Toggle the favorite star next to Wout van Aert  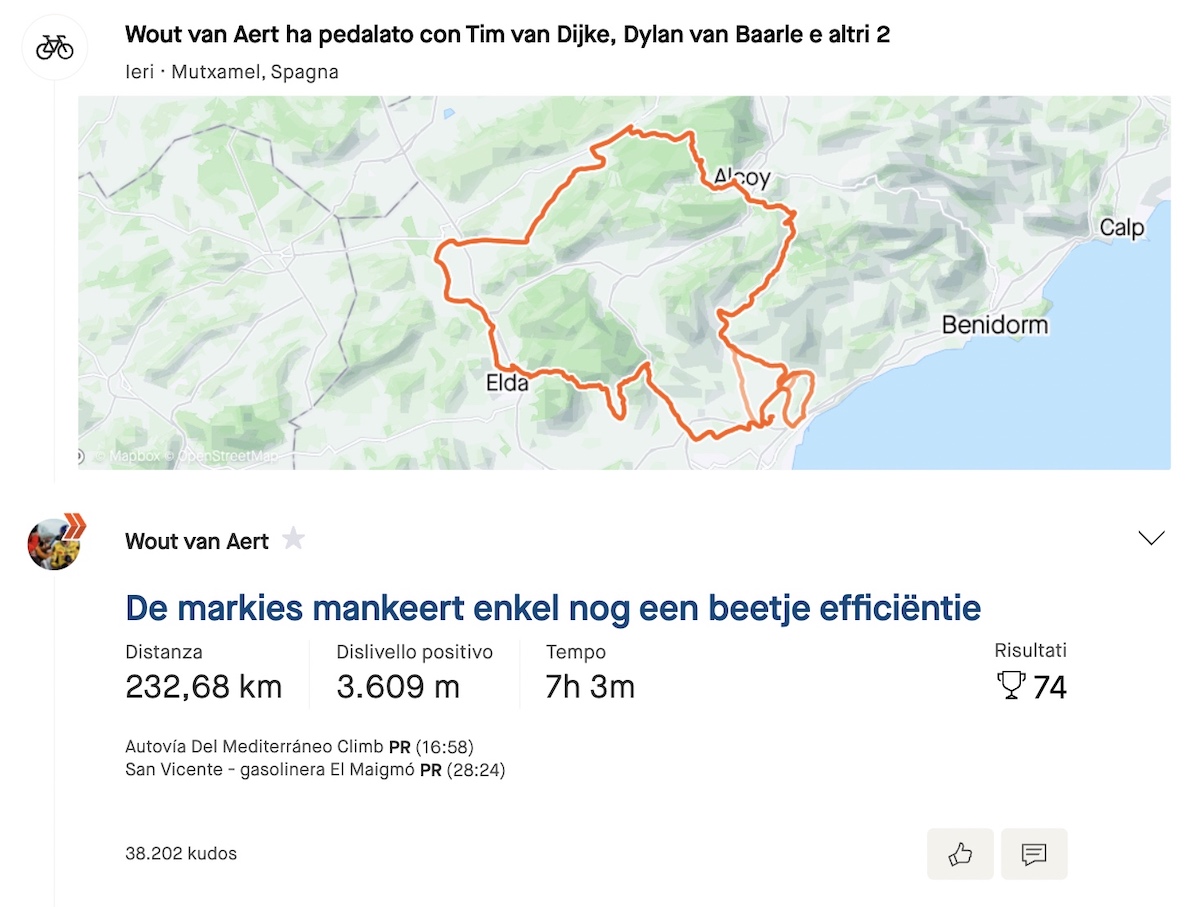coord(293,540)
